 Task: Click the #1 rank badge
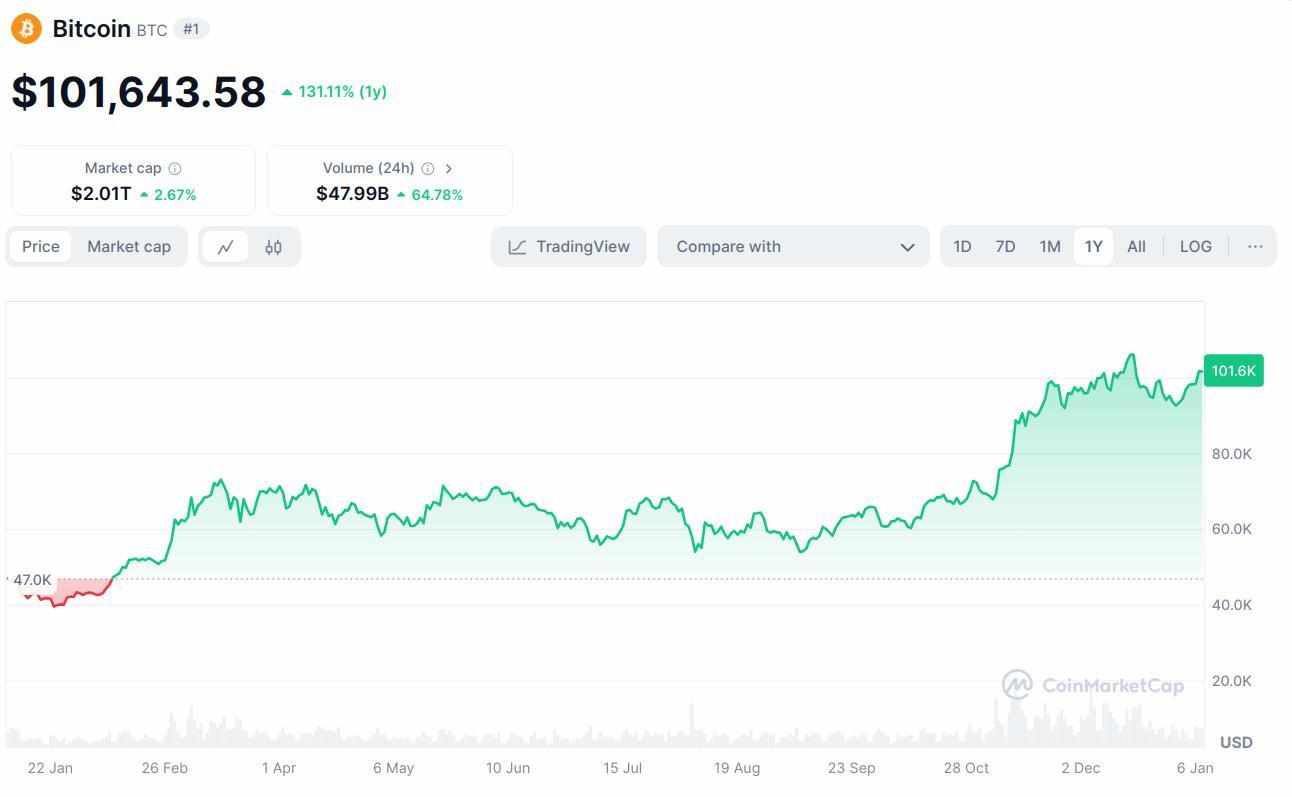click(190, 29)
